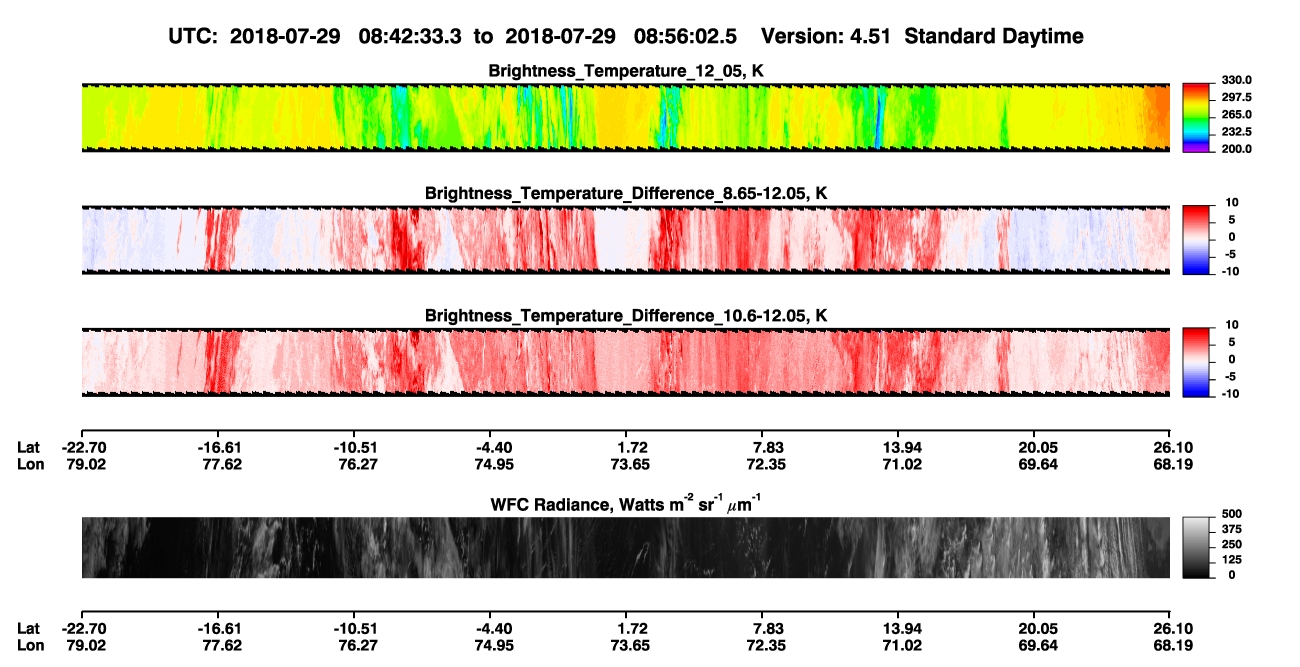1300x667 pixels.
Task: Click latitude '-10.51' on the axis under the difference panels
Action: (354, 447)
